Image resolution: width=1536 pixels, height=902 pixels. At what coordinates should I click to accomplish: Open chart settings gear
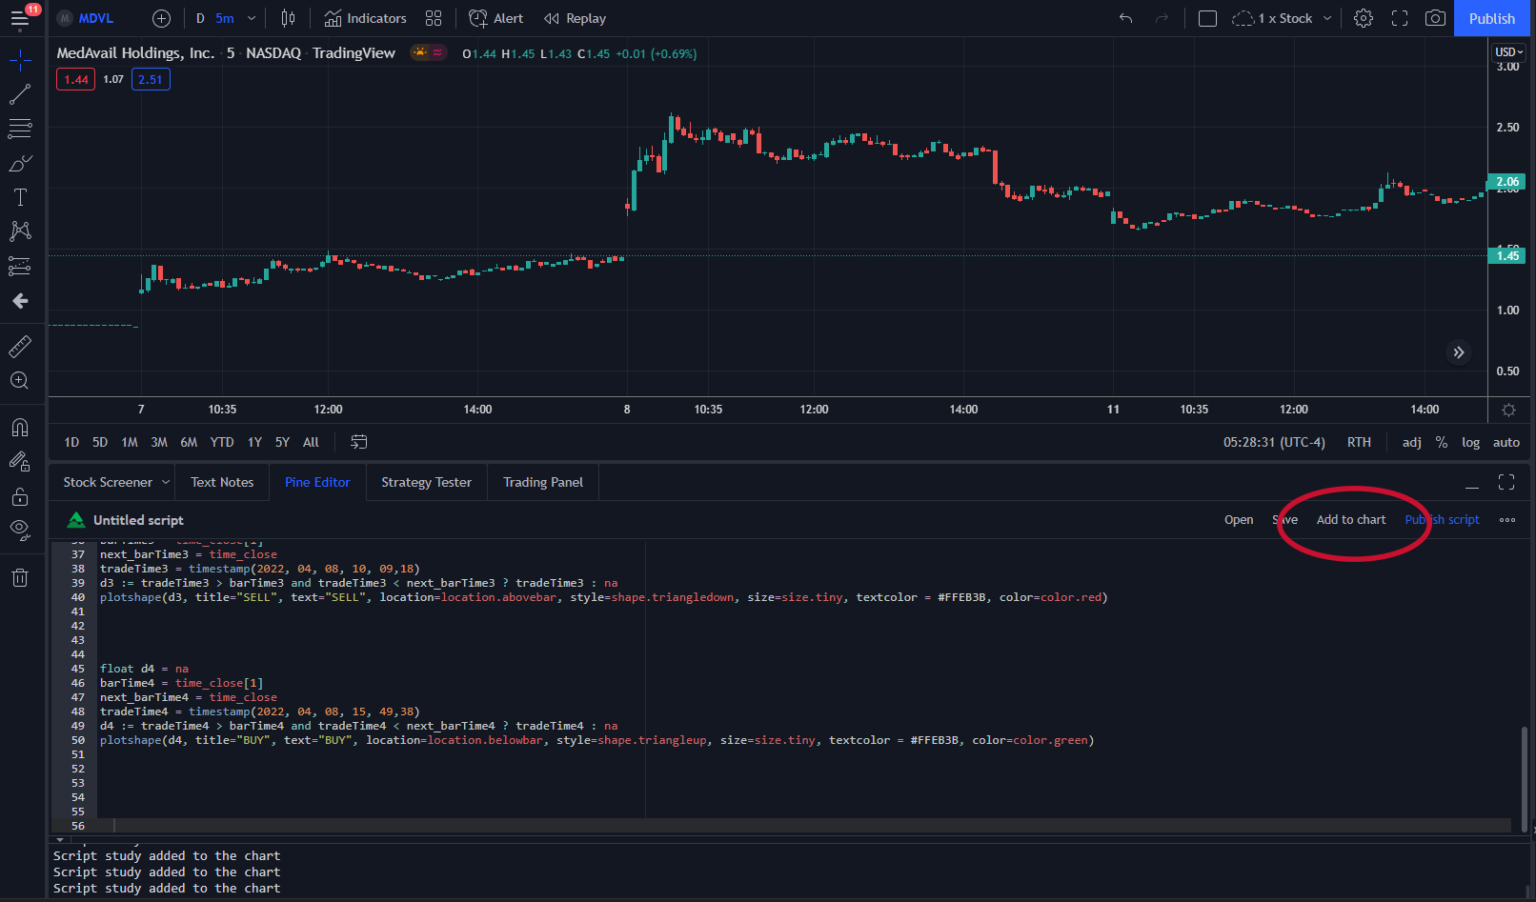(x=1363, y=18)
